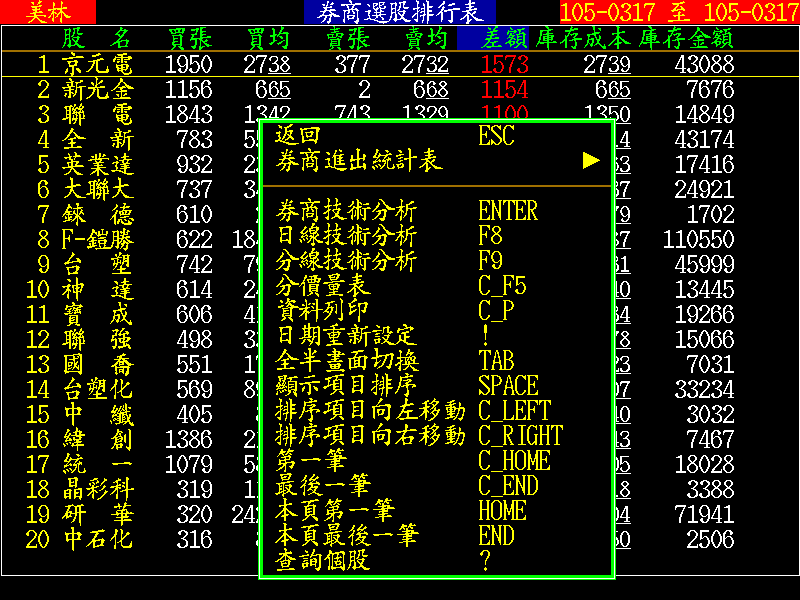Click 排序項目向左移動 entry

coord(370,411)
